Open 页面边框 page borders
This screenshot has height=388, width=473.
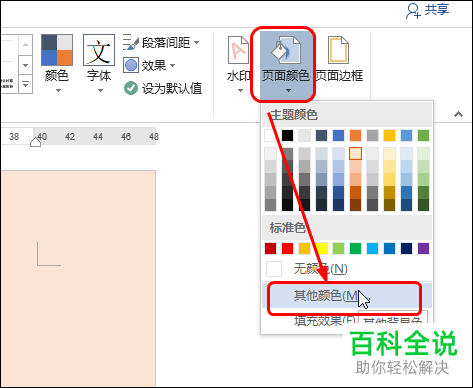(x=339, y=60)
